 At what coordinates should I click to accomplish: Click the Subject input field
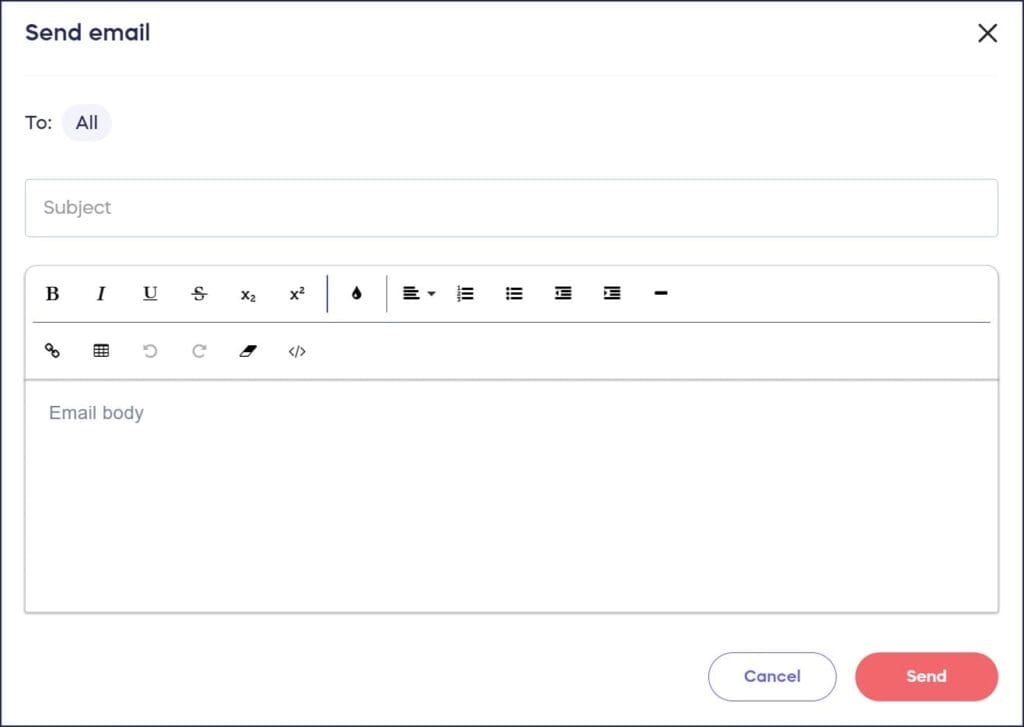pos(512,208)
